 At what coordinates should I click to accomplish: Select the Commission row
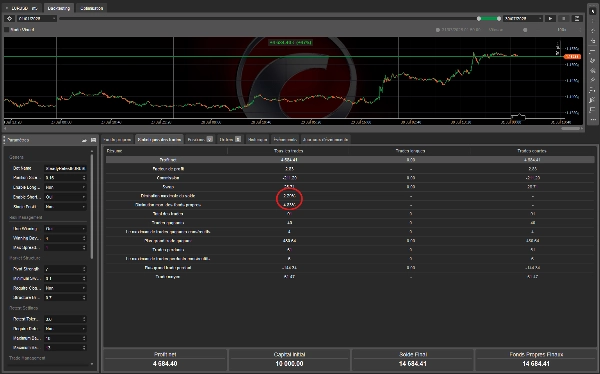[350, 178]
